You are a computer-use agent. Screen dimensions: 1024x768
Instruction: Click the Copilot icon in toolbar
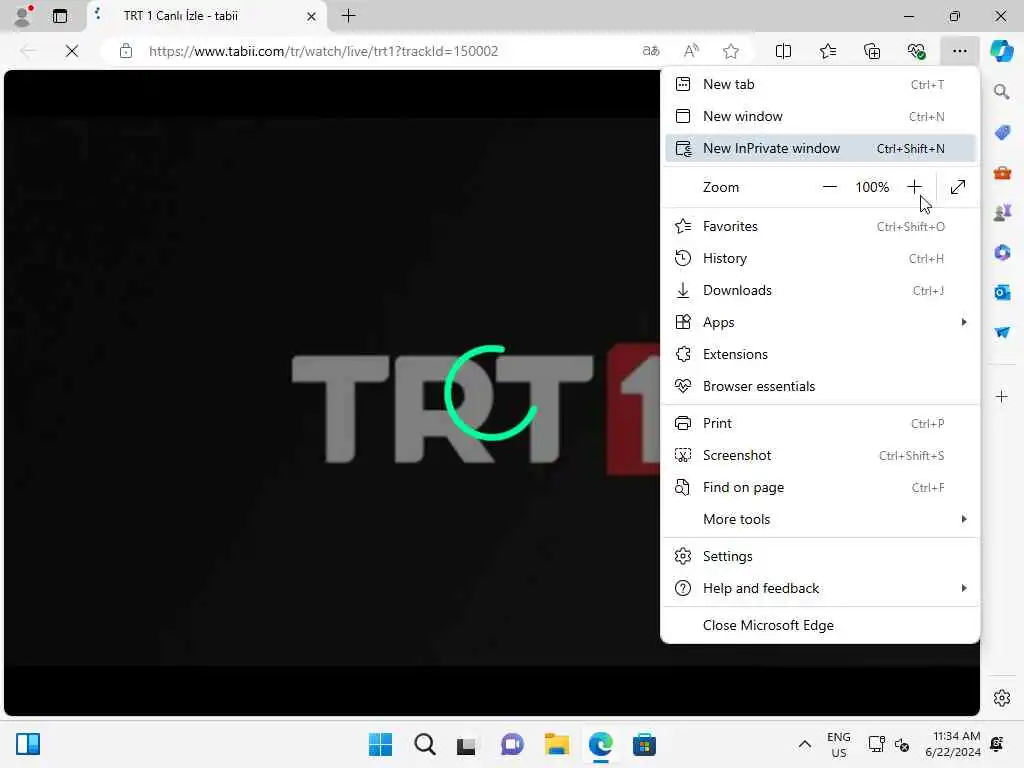pos(1001,51)
